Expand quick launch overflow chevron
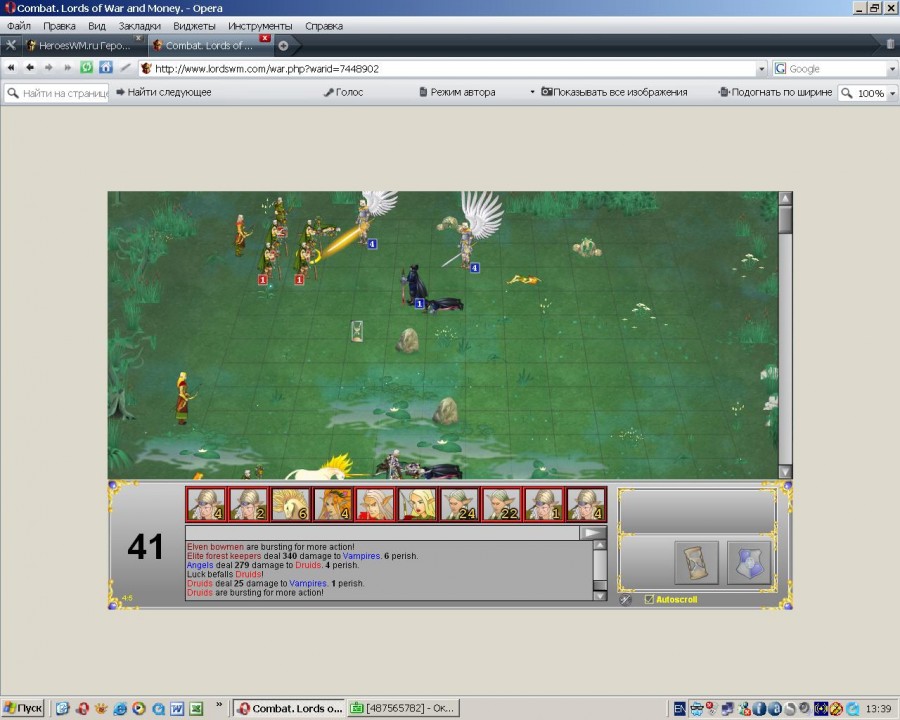 pos(219,704)
